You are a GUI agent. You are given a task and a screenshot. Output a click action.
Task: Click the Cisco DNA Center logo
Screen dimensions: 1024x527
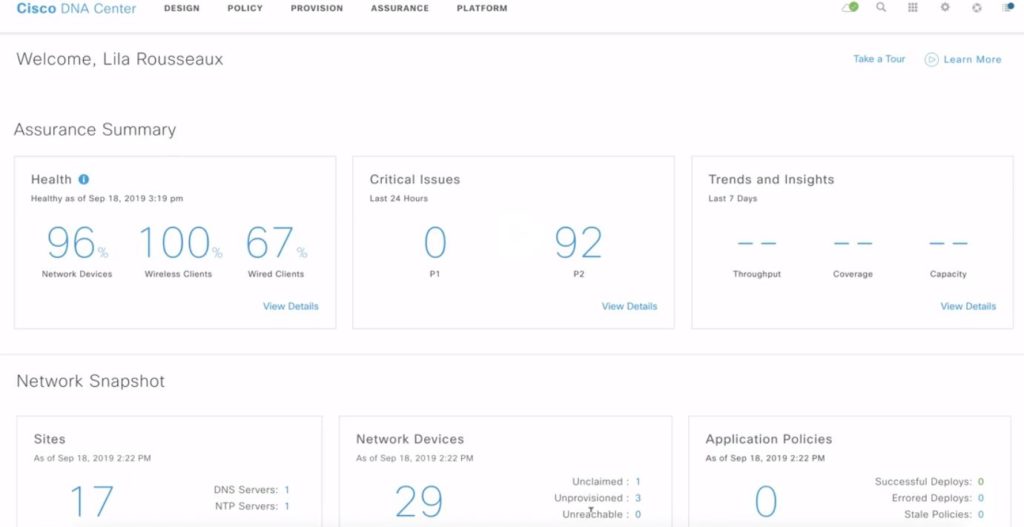tap(76, 8)
